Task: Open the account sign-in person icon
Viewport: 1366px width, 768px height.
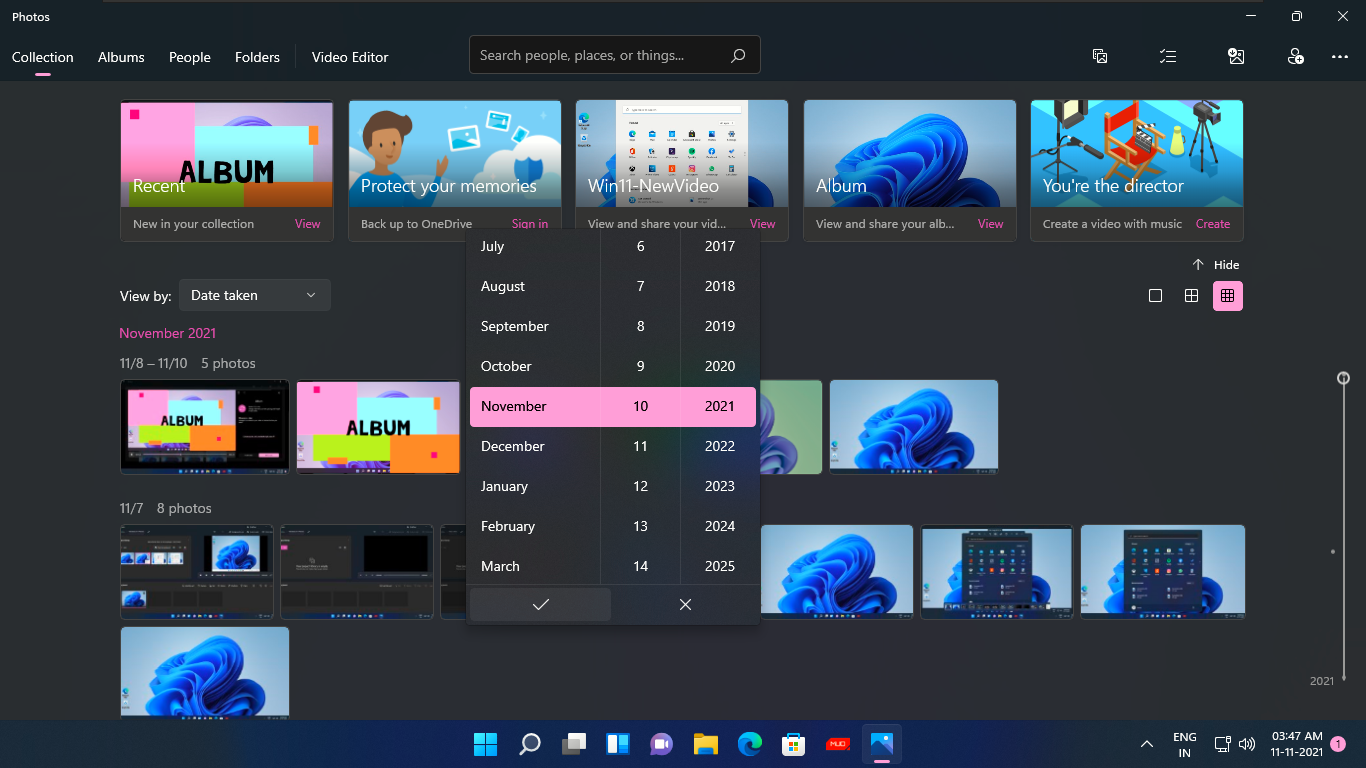Action: click(1296, 57)
